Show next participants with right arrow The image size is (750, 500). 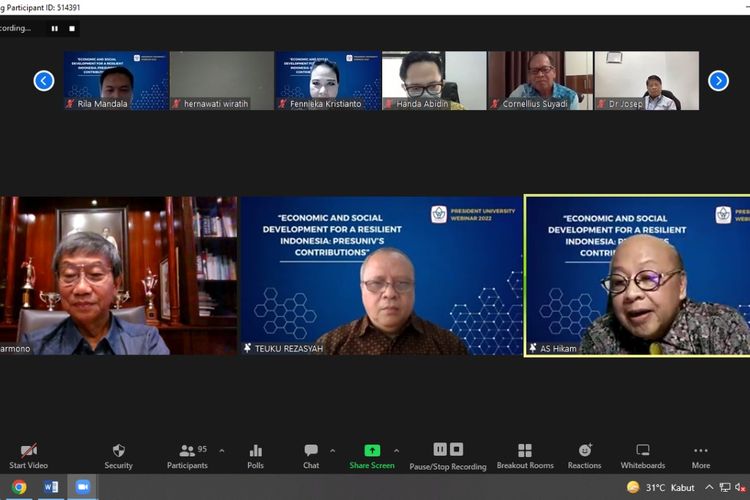coord(718,81)
